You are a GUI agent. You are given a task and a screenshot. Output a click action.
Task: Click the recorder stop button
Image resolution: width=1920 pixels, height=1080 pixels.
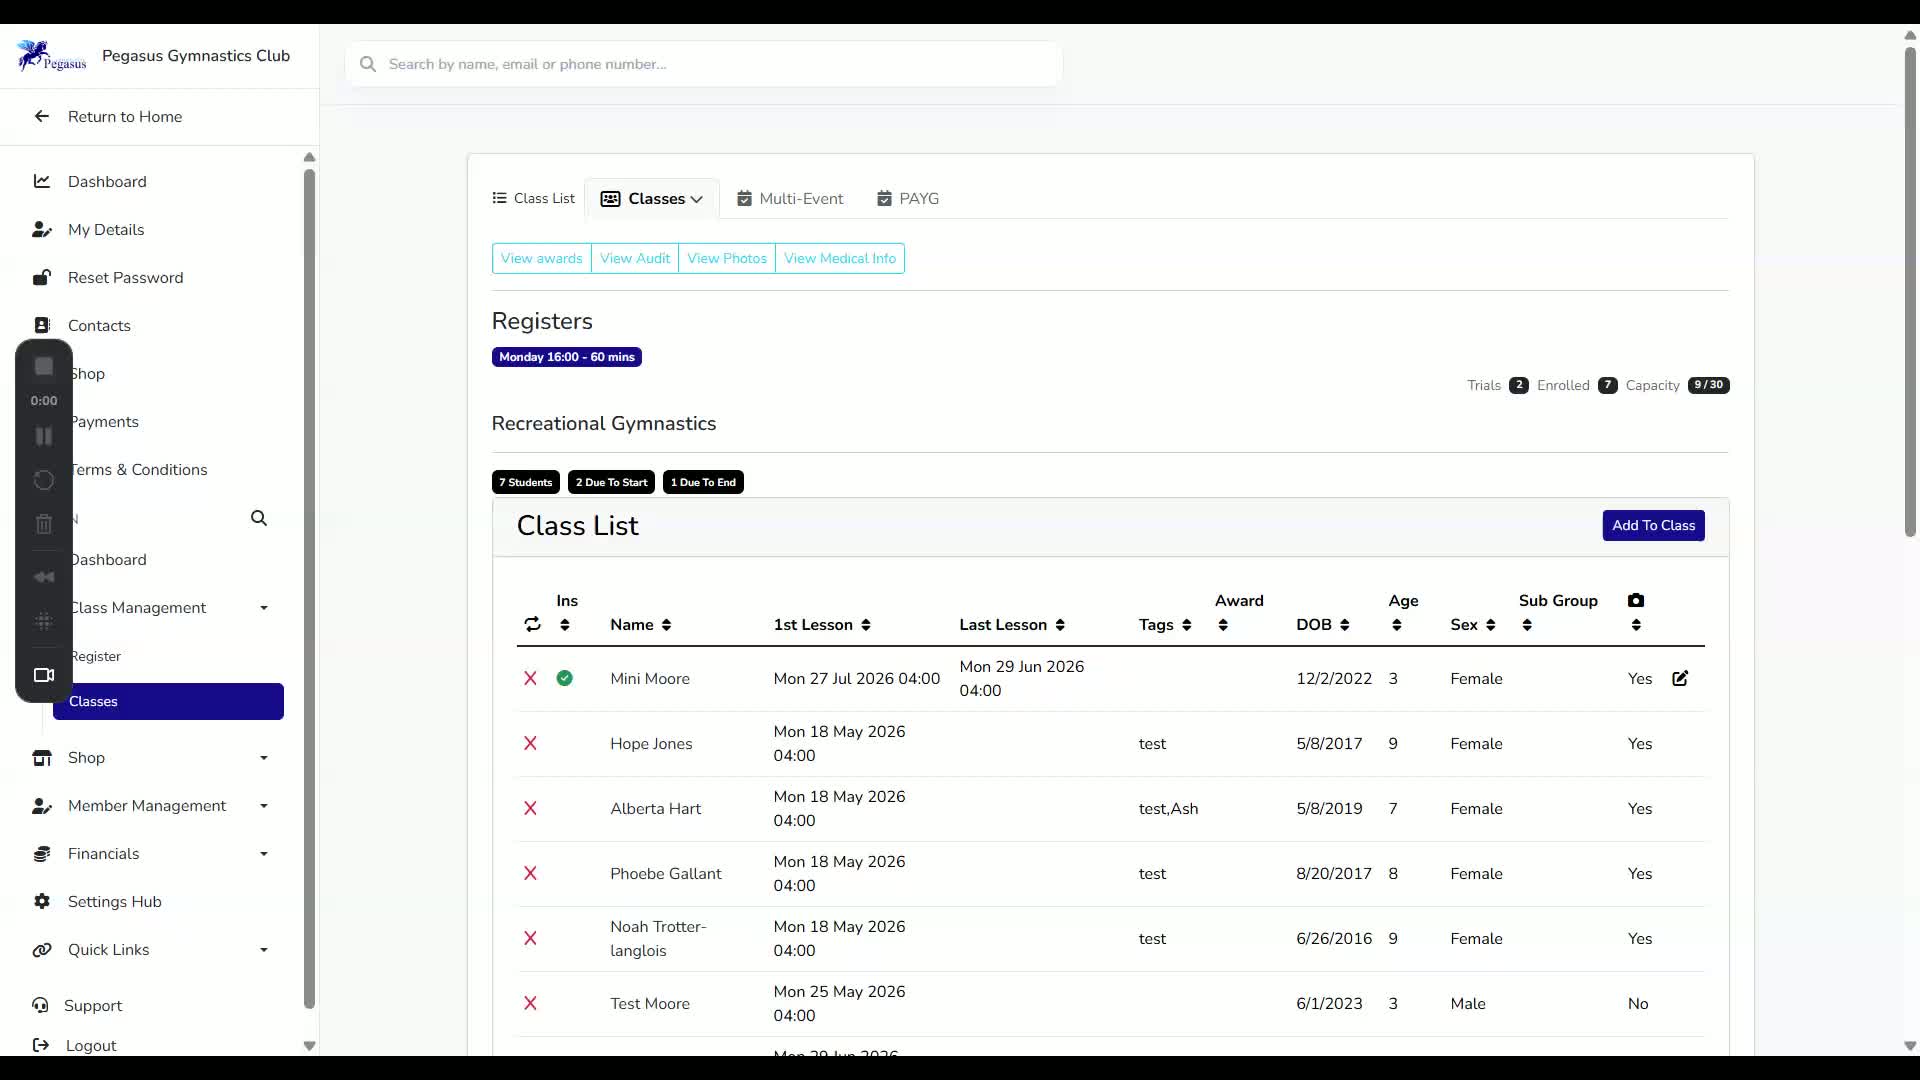click(44, 366)
